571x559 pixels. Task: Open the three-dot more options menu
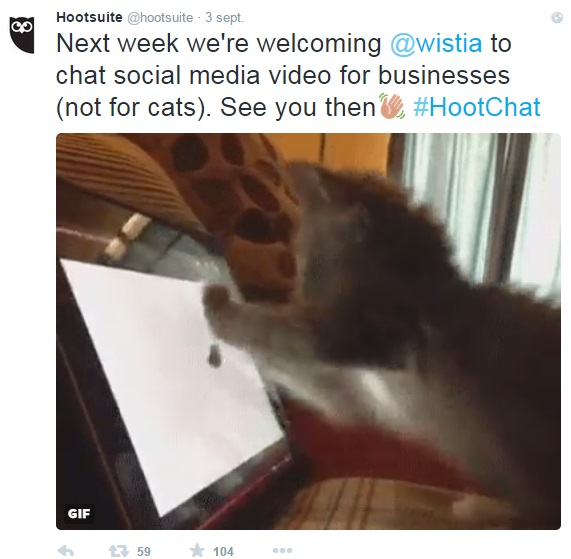[x=283, y=550]
